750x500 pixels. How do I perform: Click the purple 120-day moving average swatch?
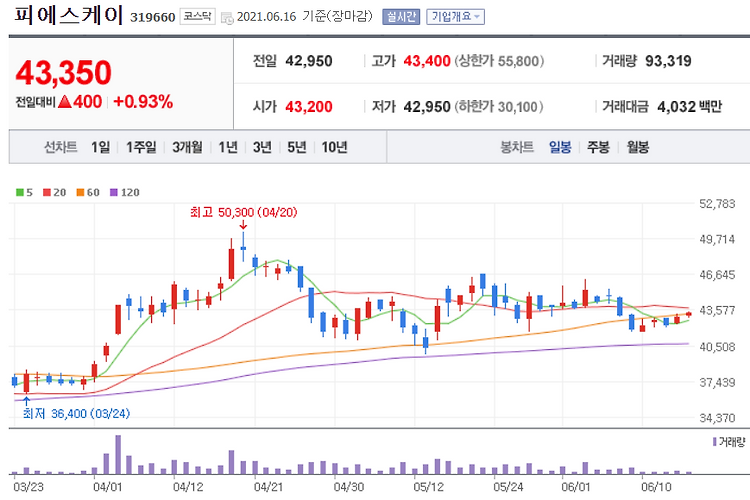[114, 192]
